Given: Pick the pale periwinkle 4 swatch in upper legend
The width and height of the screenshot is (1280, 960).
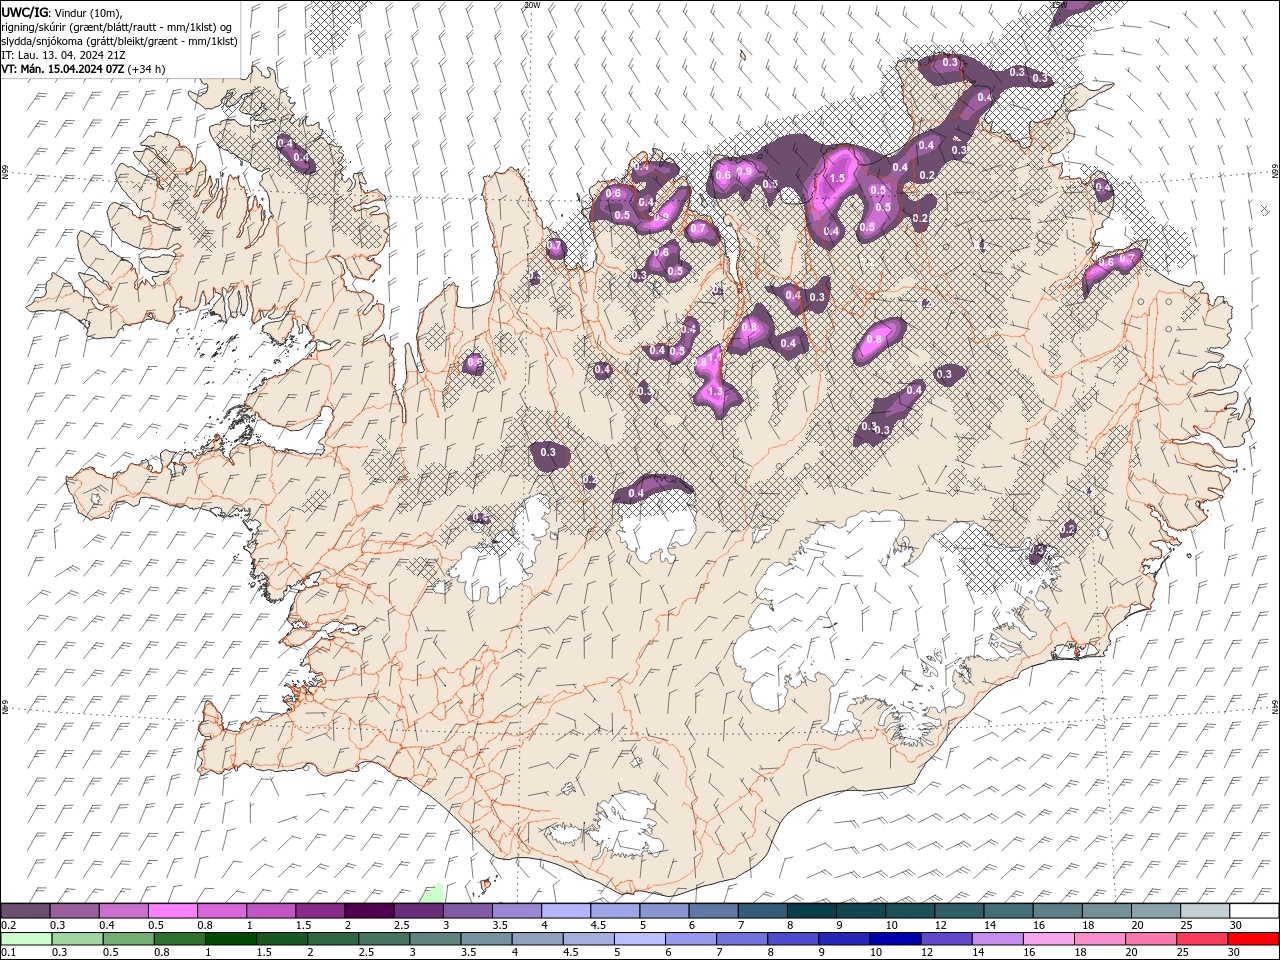Looking at the screenshot, I should 566,911.
